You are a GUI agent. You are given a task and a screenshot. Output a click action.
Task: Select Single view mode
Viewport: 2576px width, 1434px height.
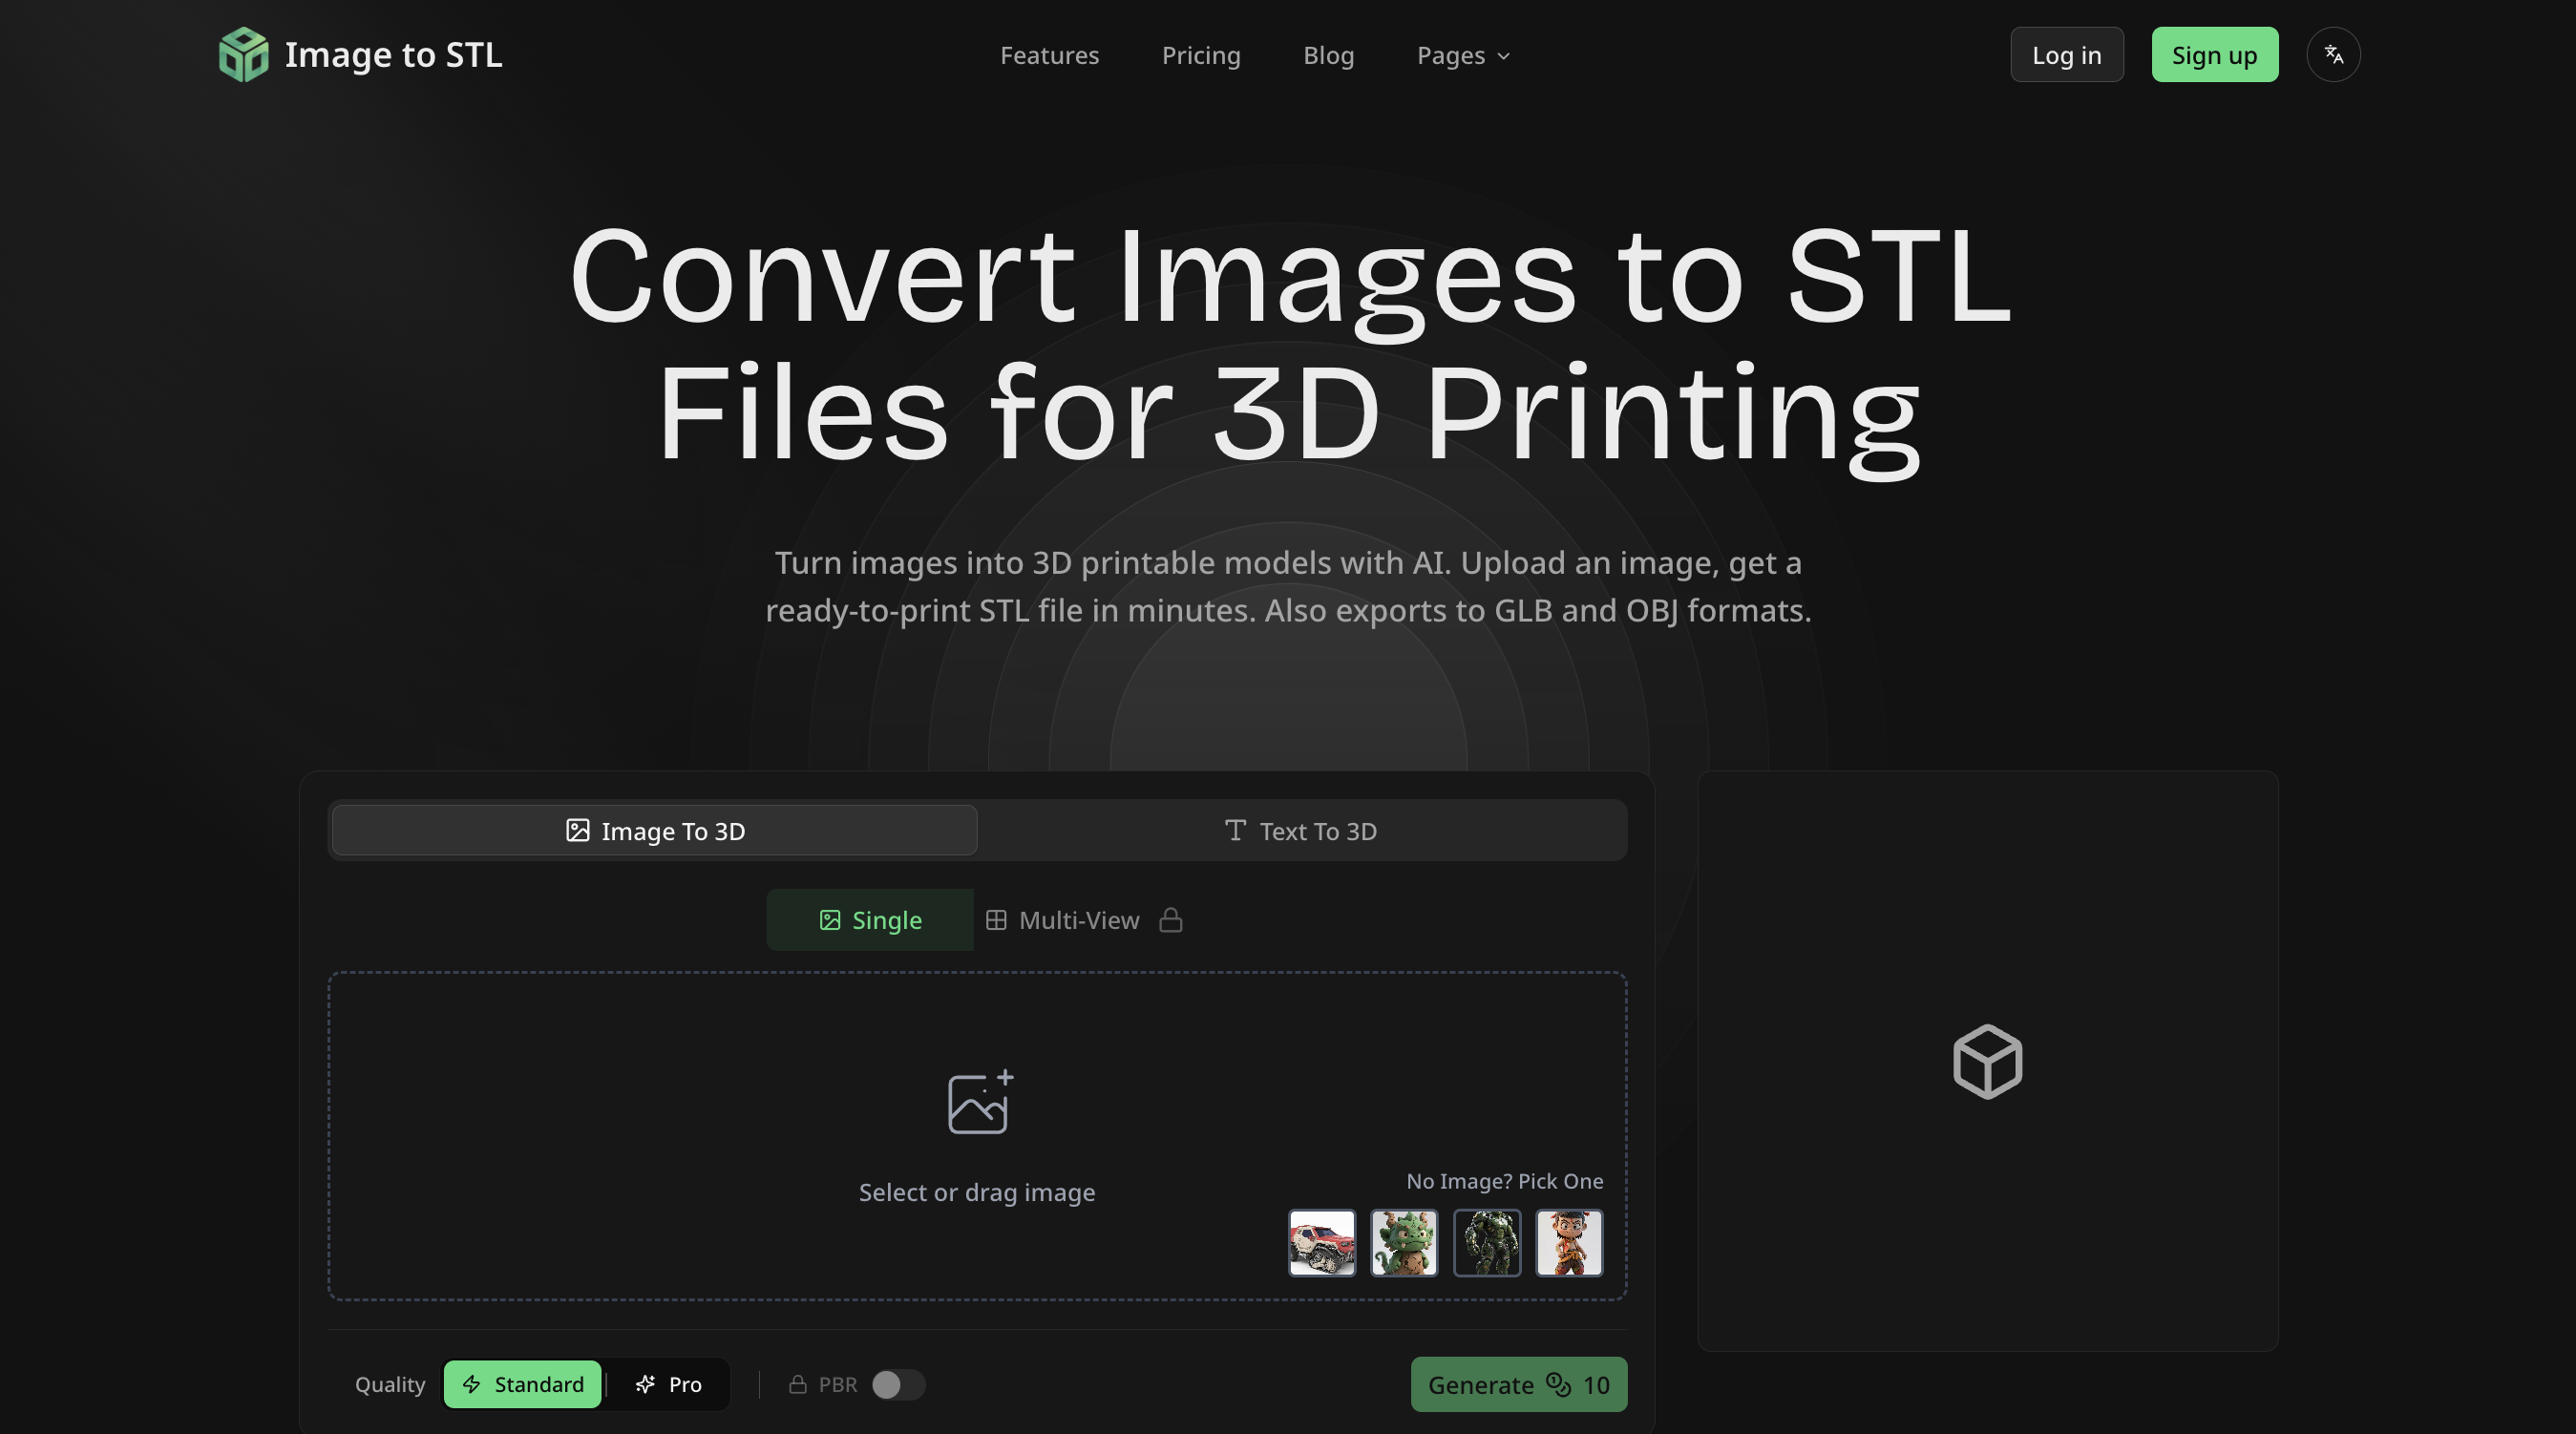click(869, 920)
